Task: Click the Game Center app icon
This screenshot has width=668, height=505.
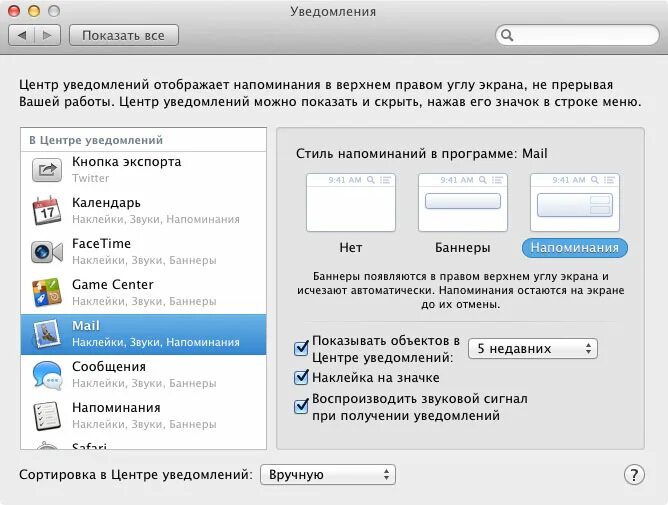Action: [x=47, y=293]
